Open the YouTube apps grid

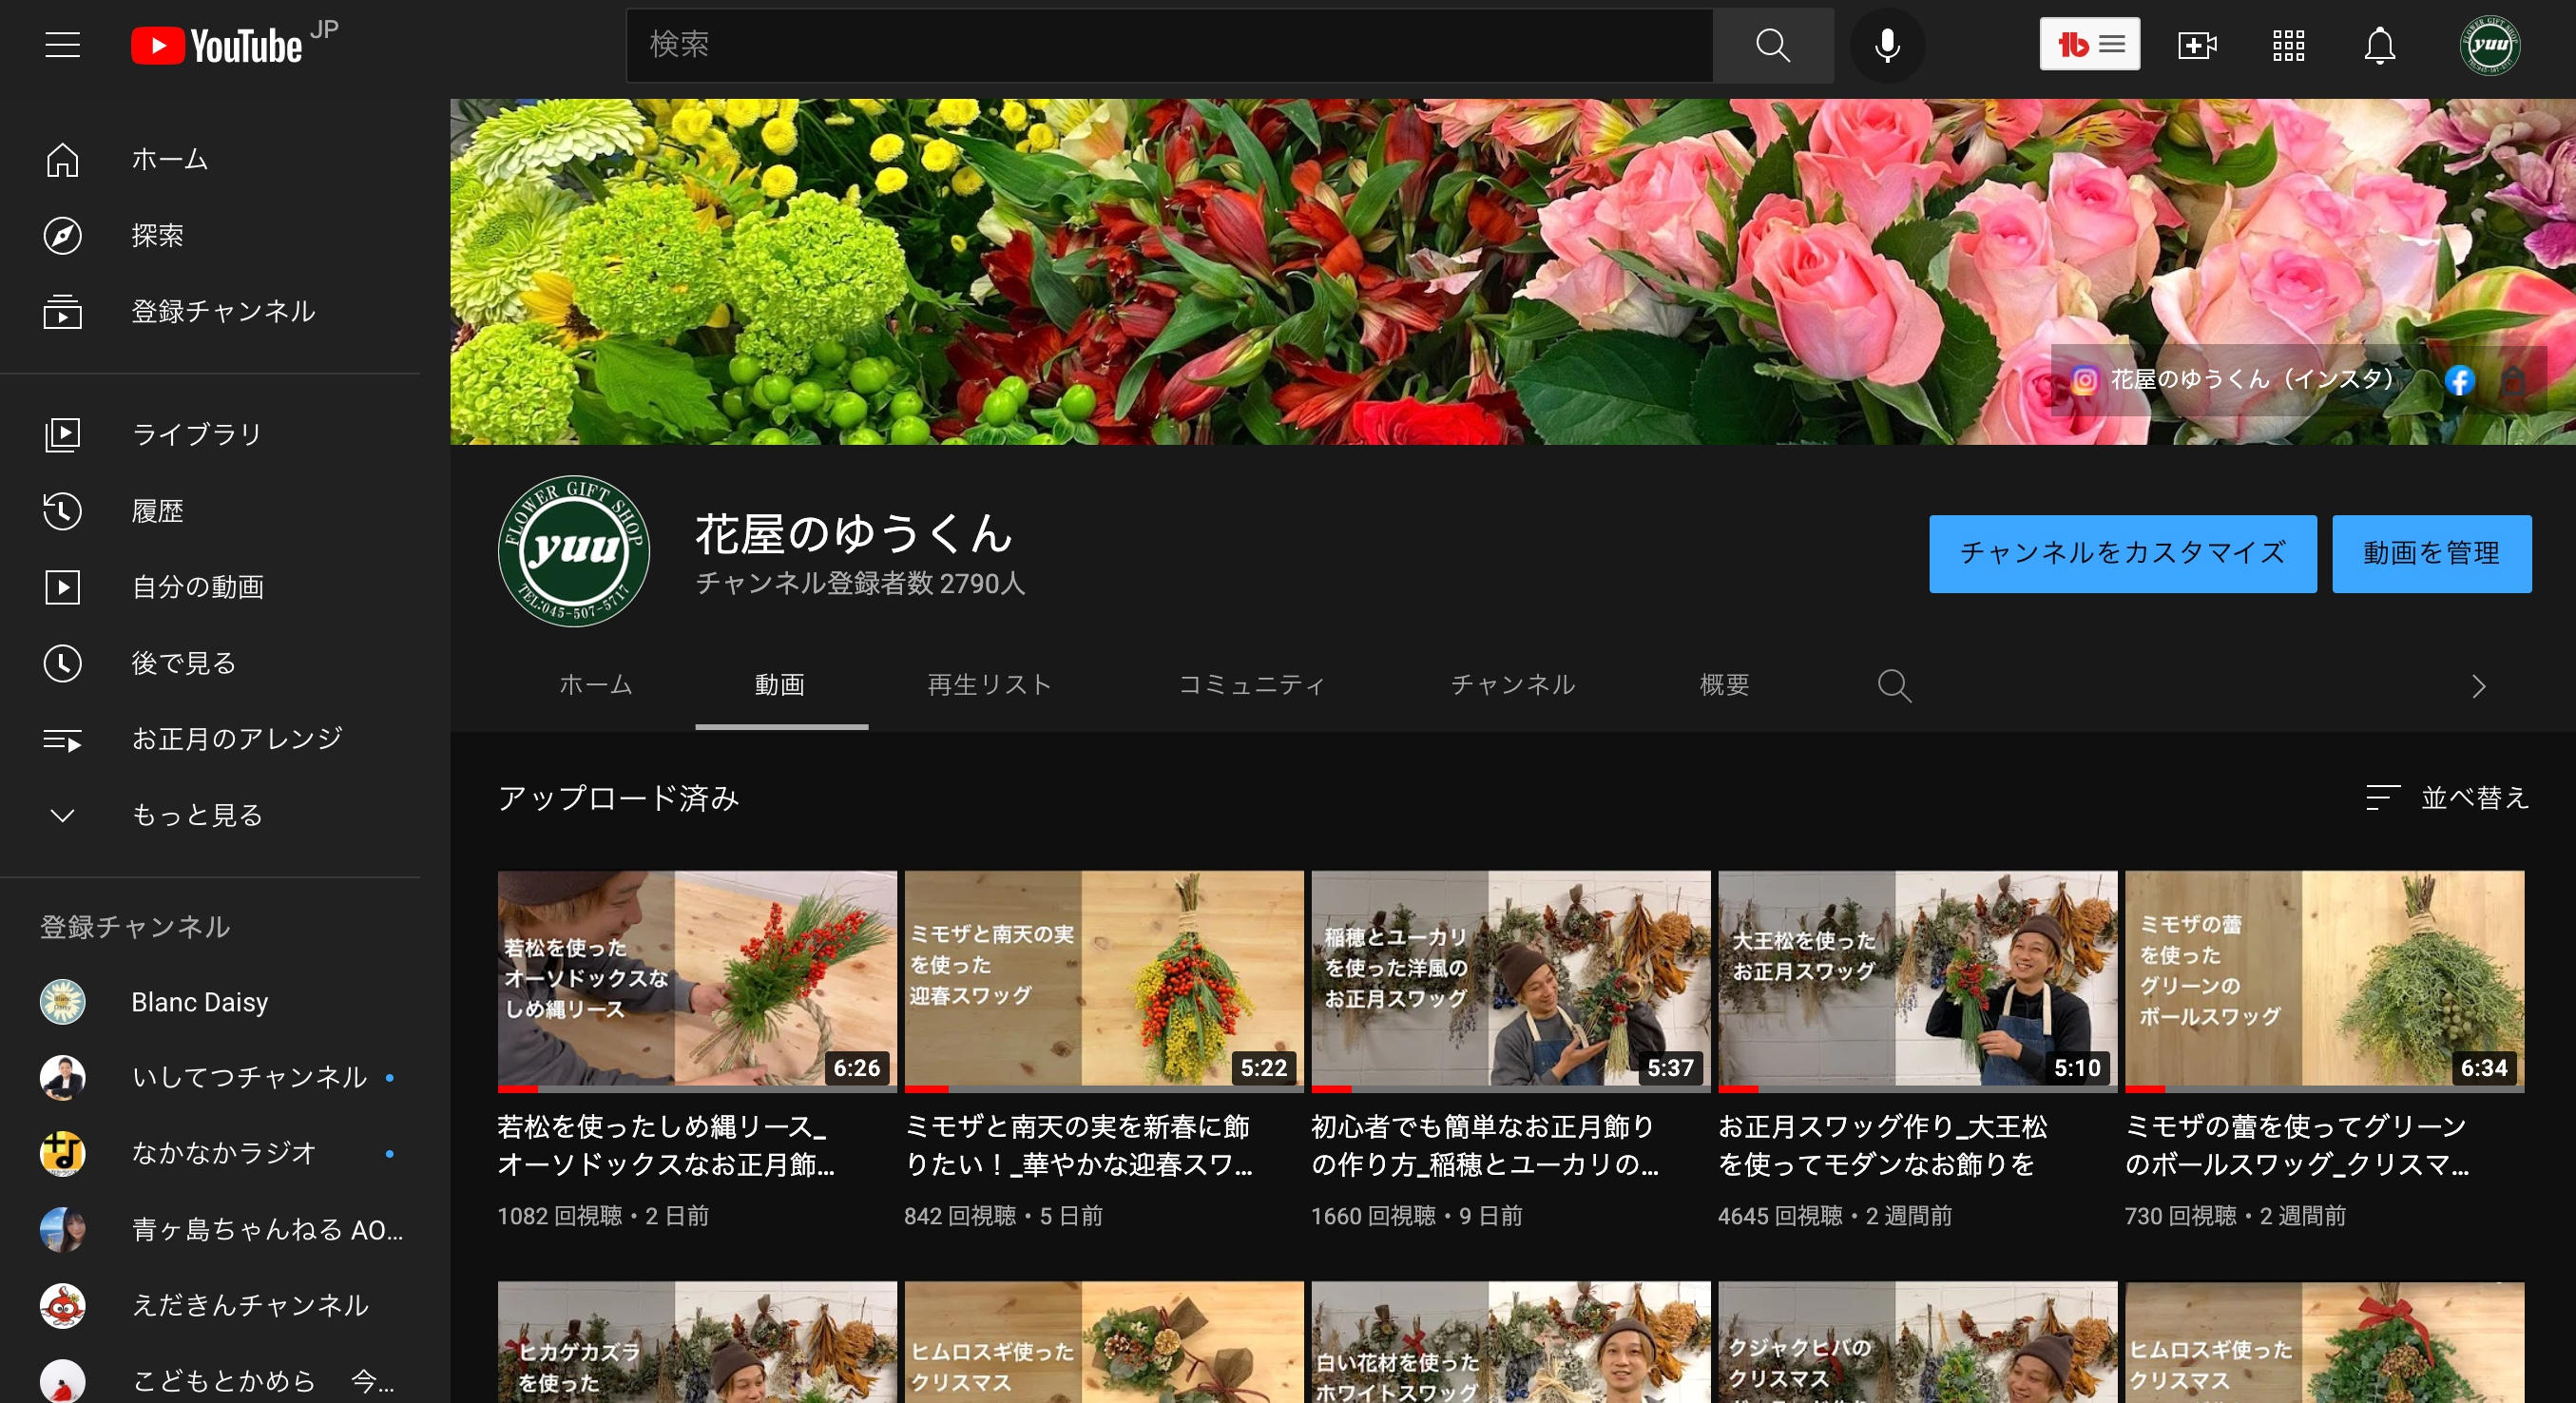click(2288, 45)
